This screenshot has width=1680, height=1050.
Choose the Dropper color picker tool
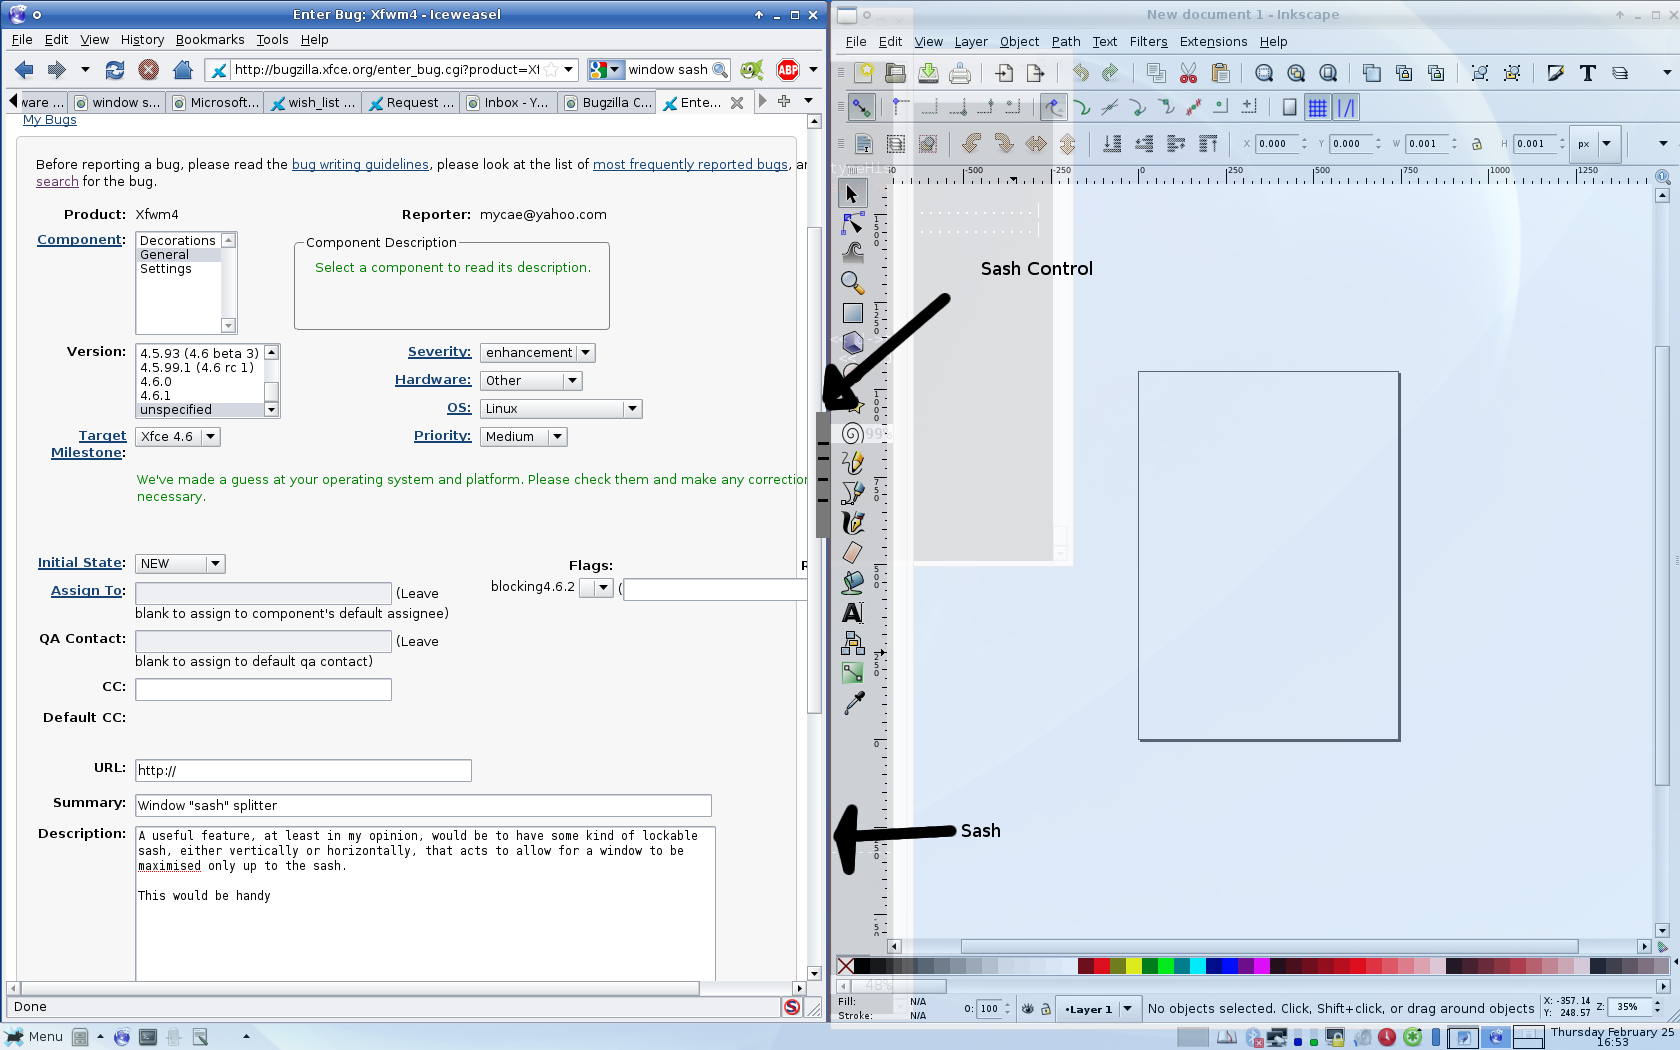click(x=853, y=704)
